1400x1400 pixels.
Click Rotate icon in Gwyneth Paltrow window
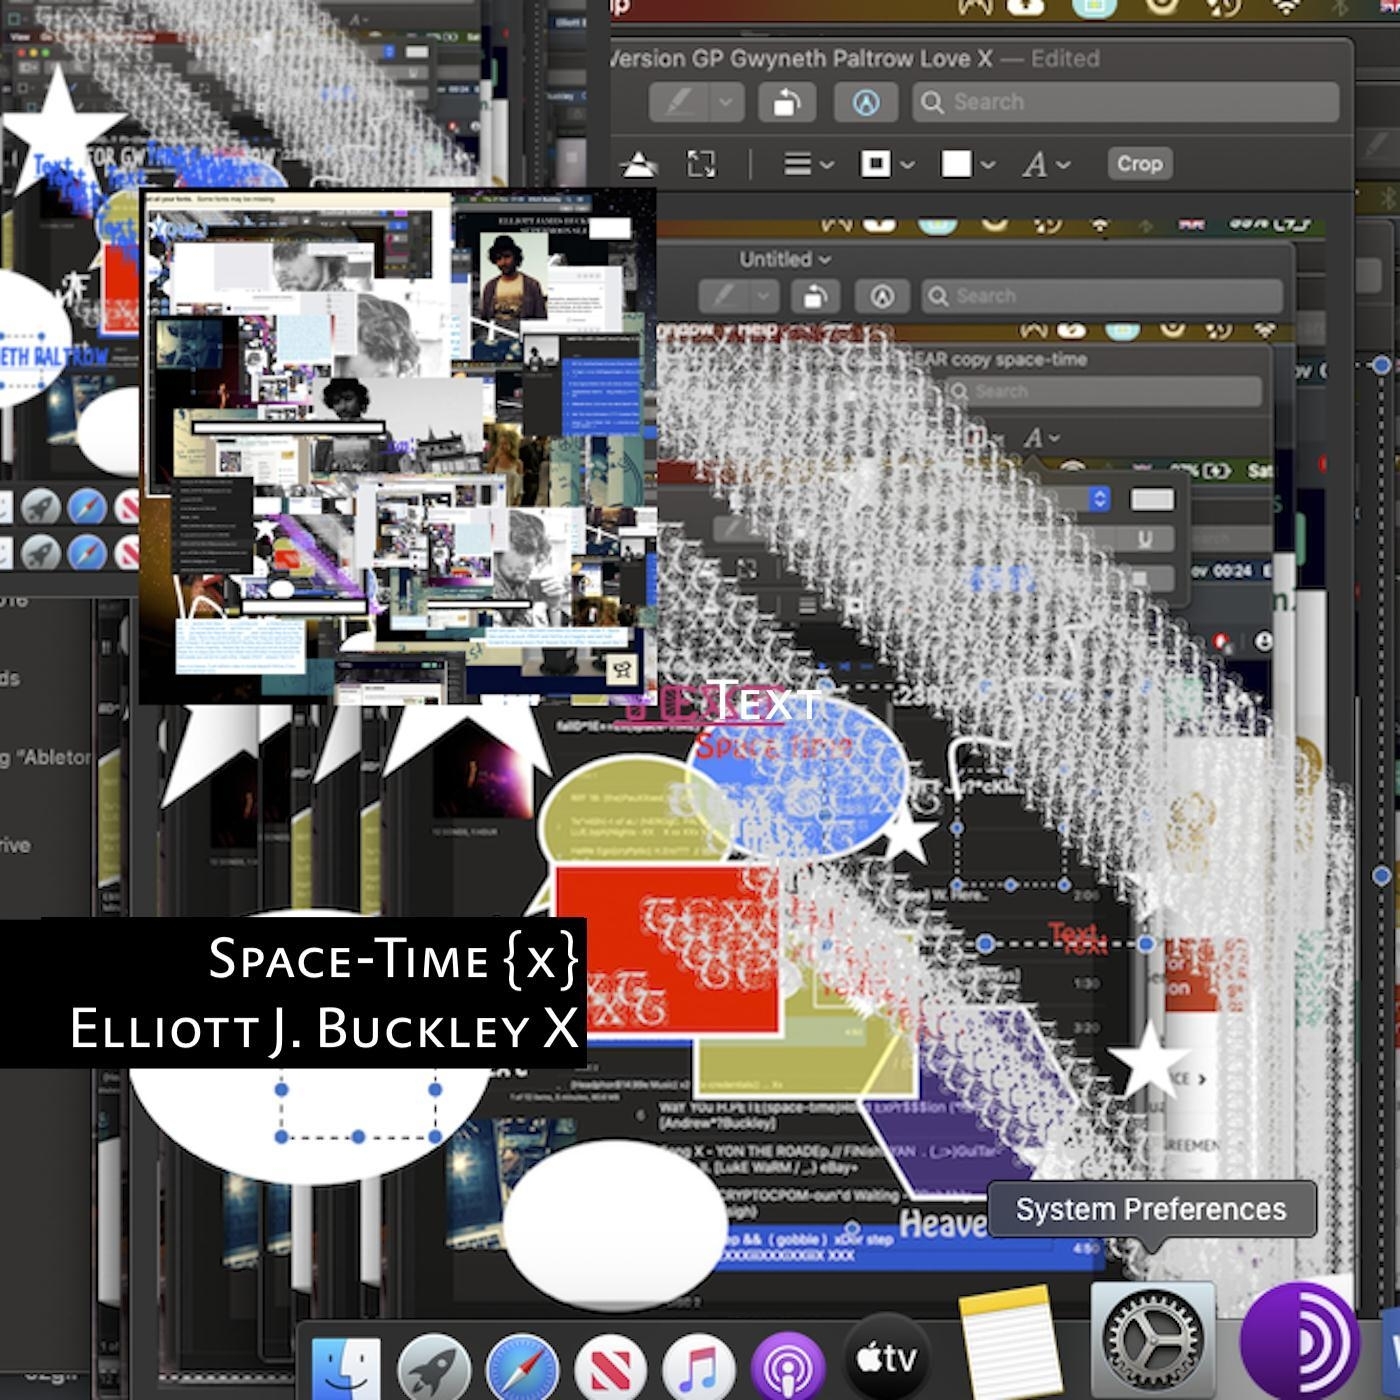pyautogui.click(x=786, y=102)
